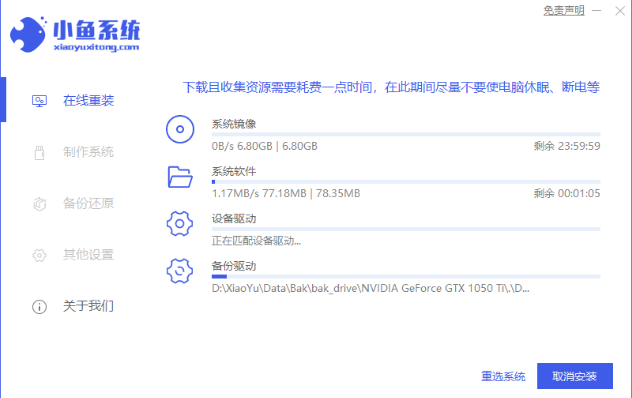Click the 系统镜像 progress bar

[406, 134]
